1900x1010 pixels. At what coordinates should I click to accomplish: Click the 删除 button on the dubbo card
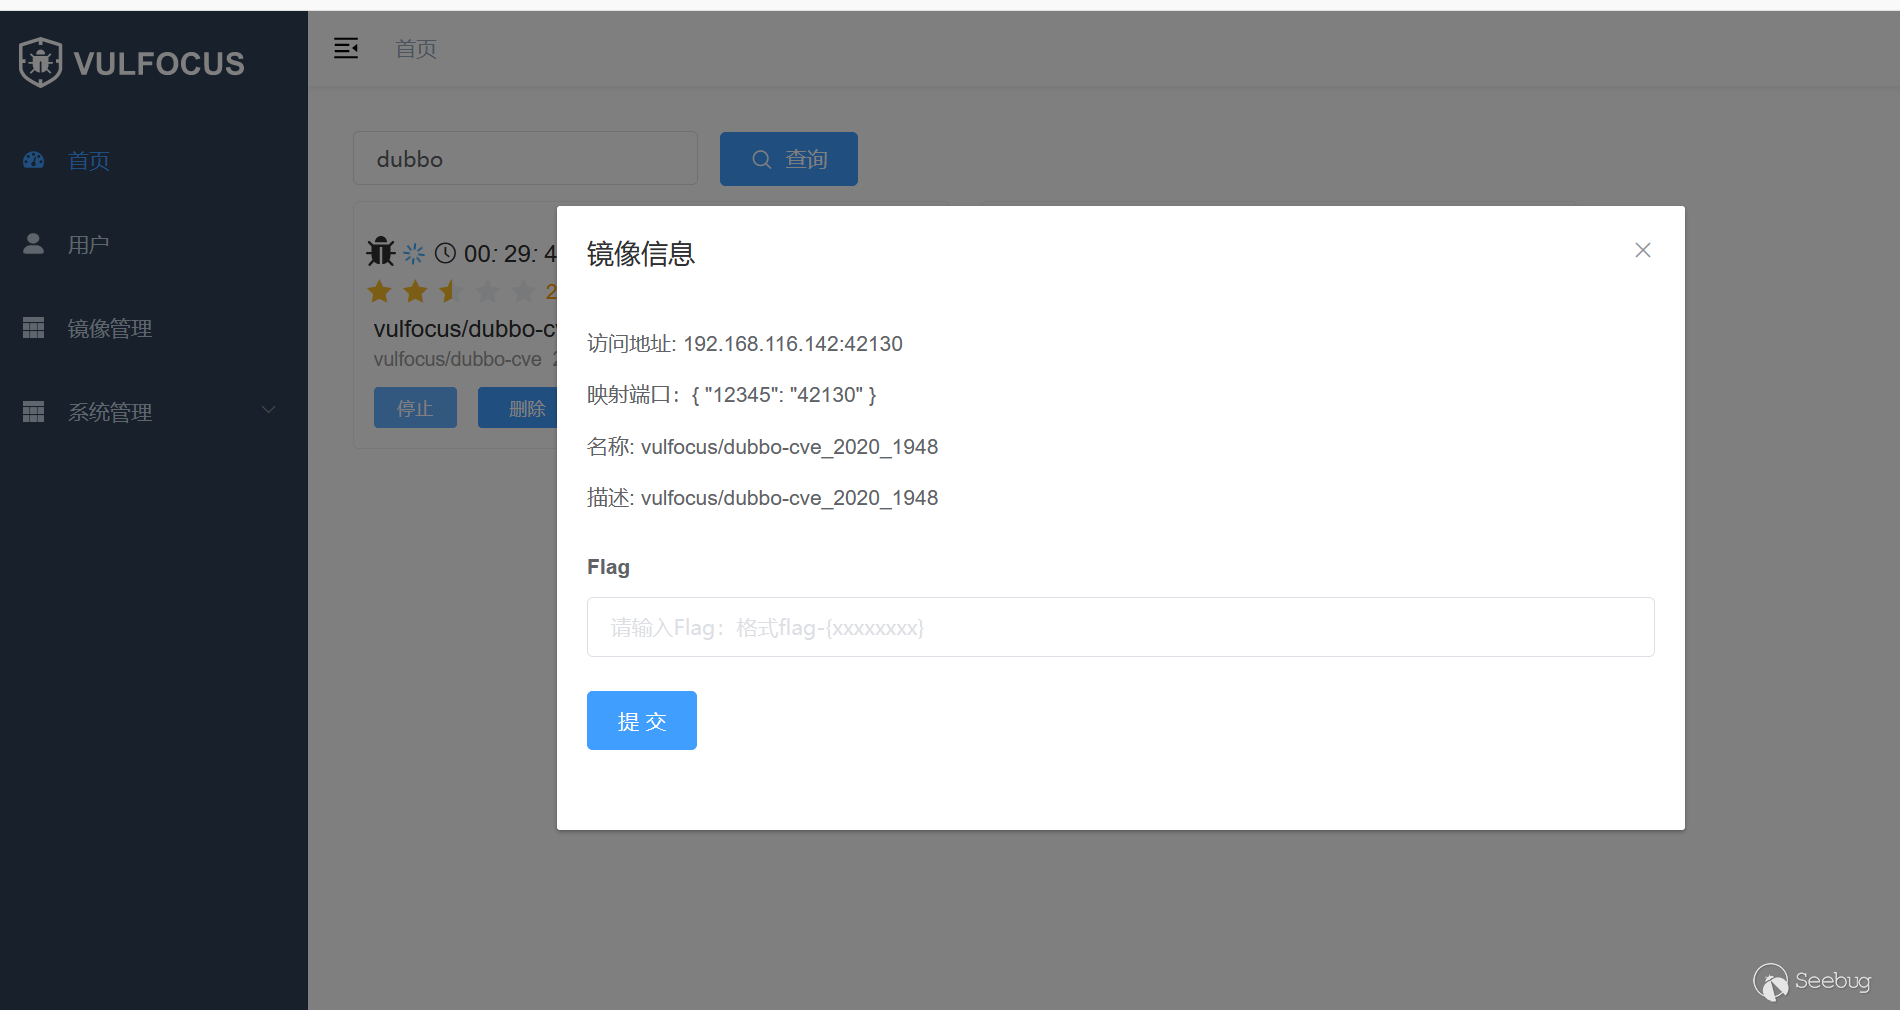518,408
